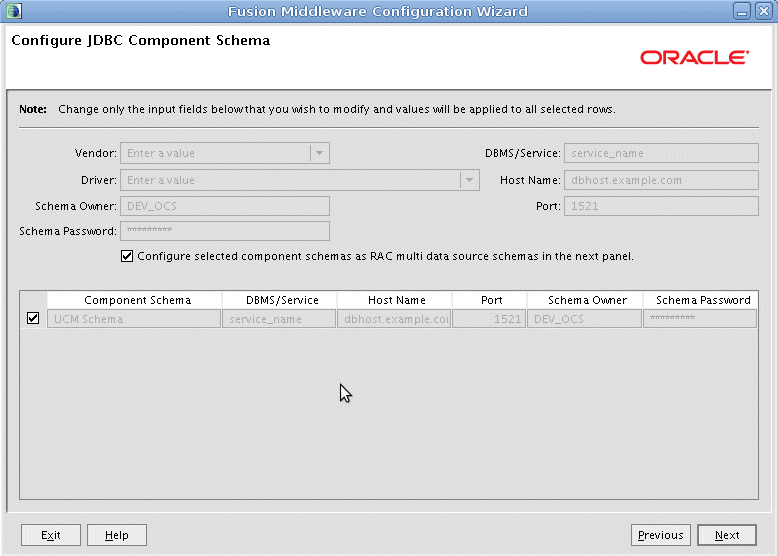Click the Exit button

(x=51, y=535)
